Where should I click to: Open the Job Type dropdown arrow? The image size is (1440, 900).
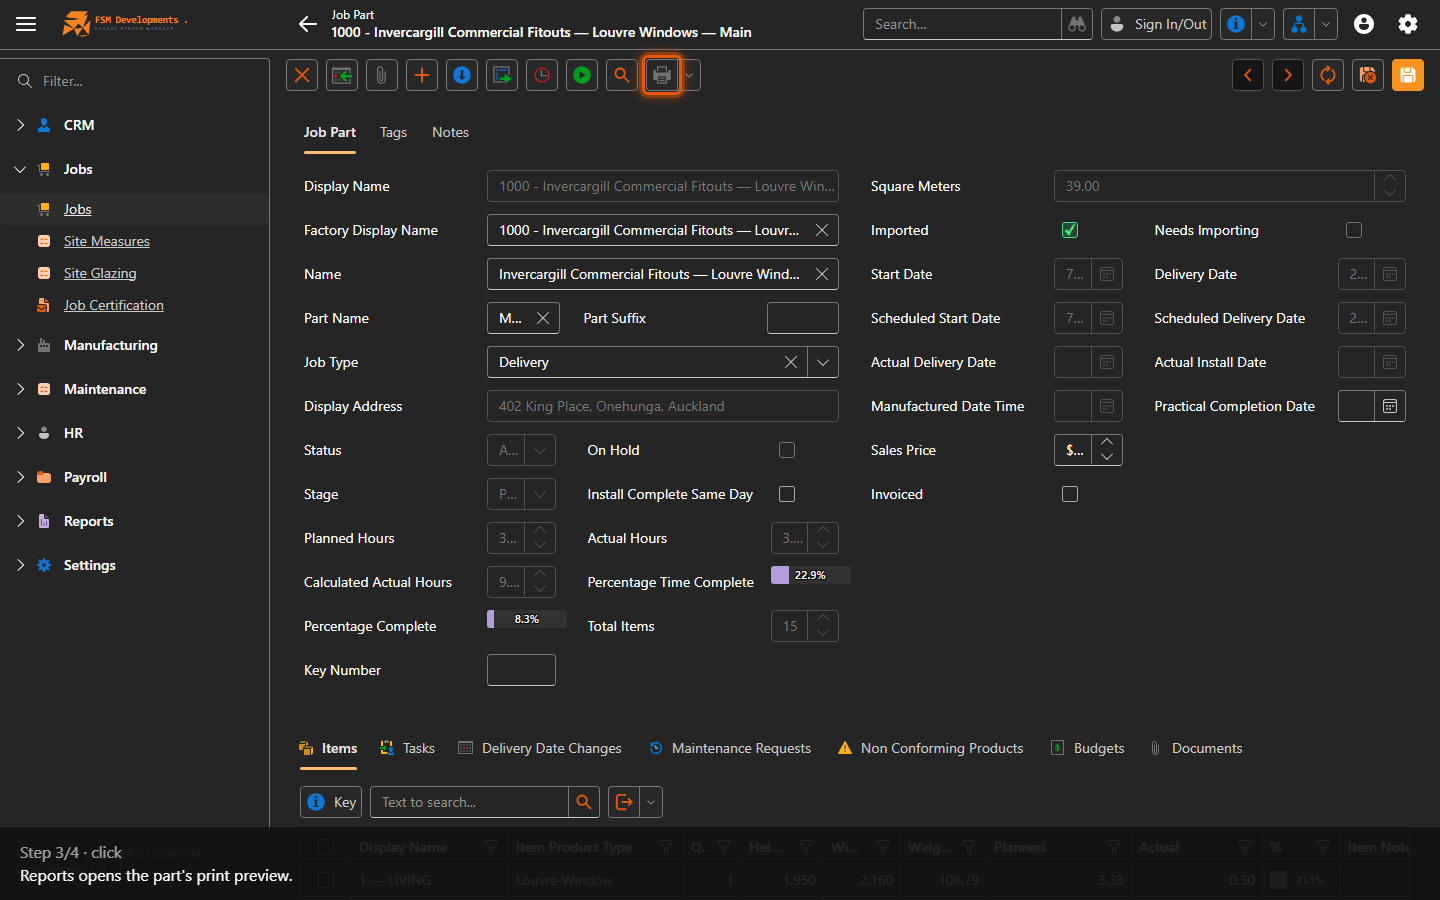pyautogui.click(x=822, y=362)
